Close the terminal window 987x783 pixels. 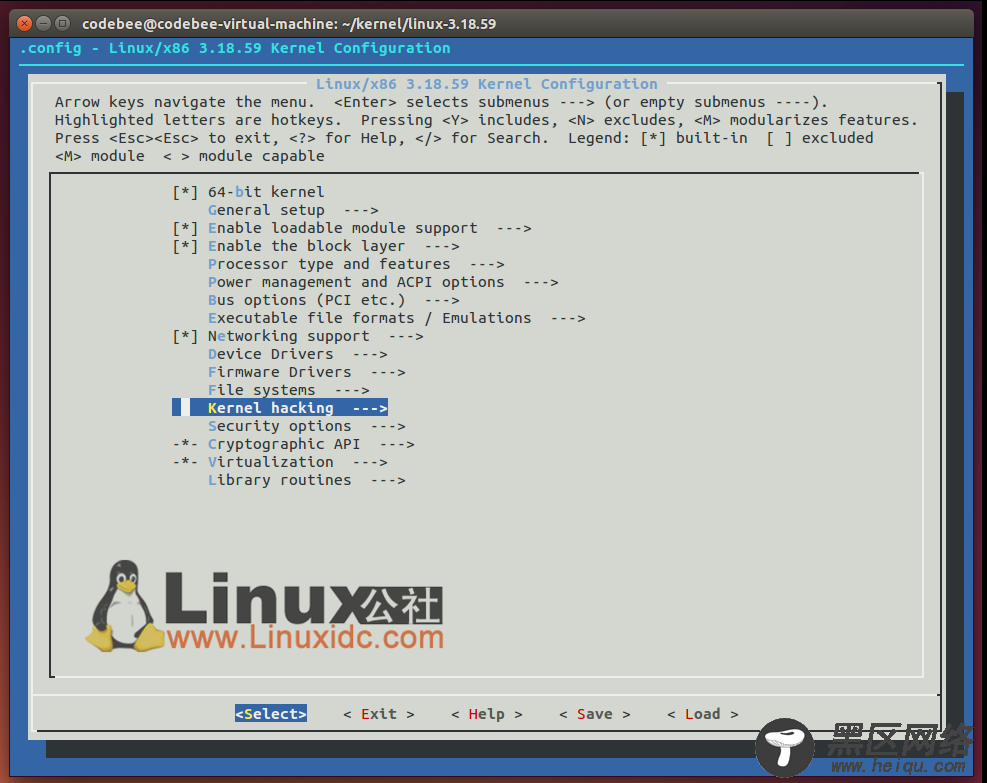pos(24,24)
